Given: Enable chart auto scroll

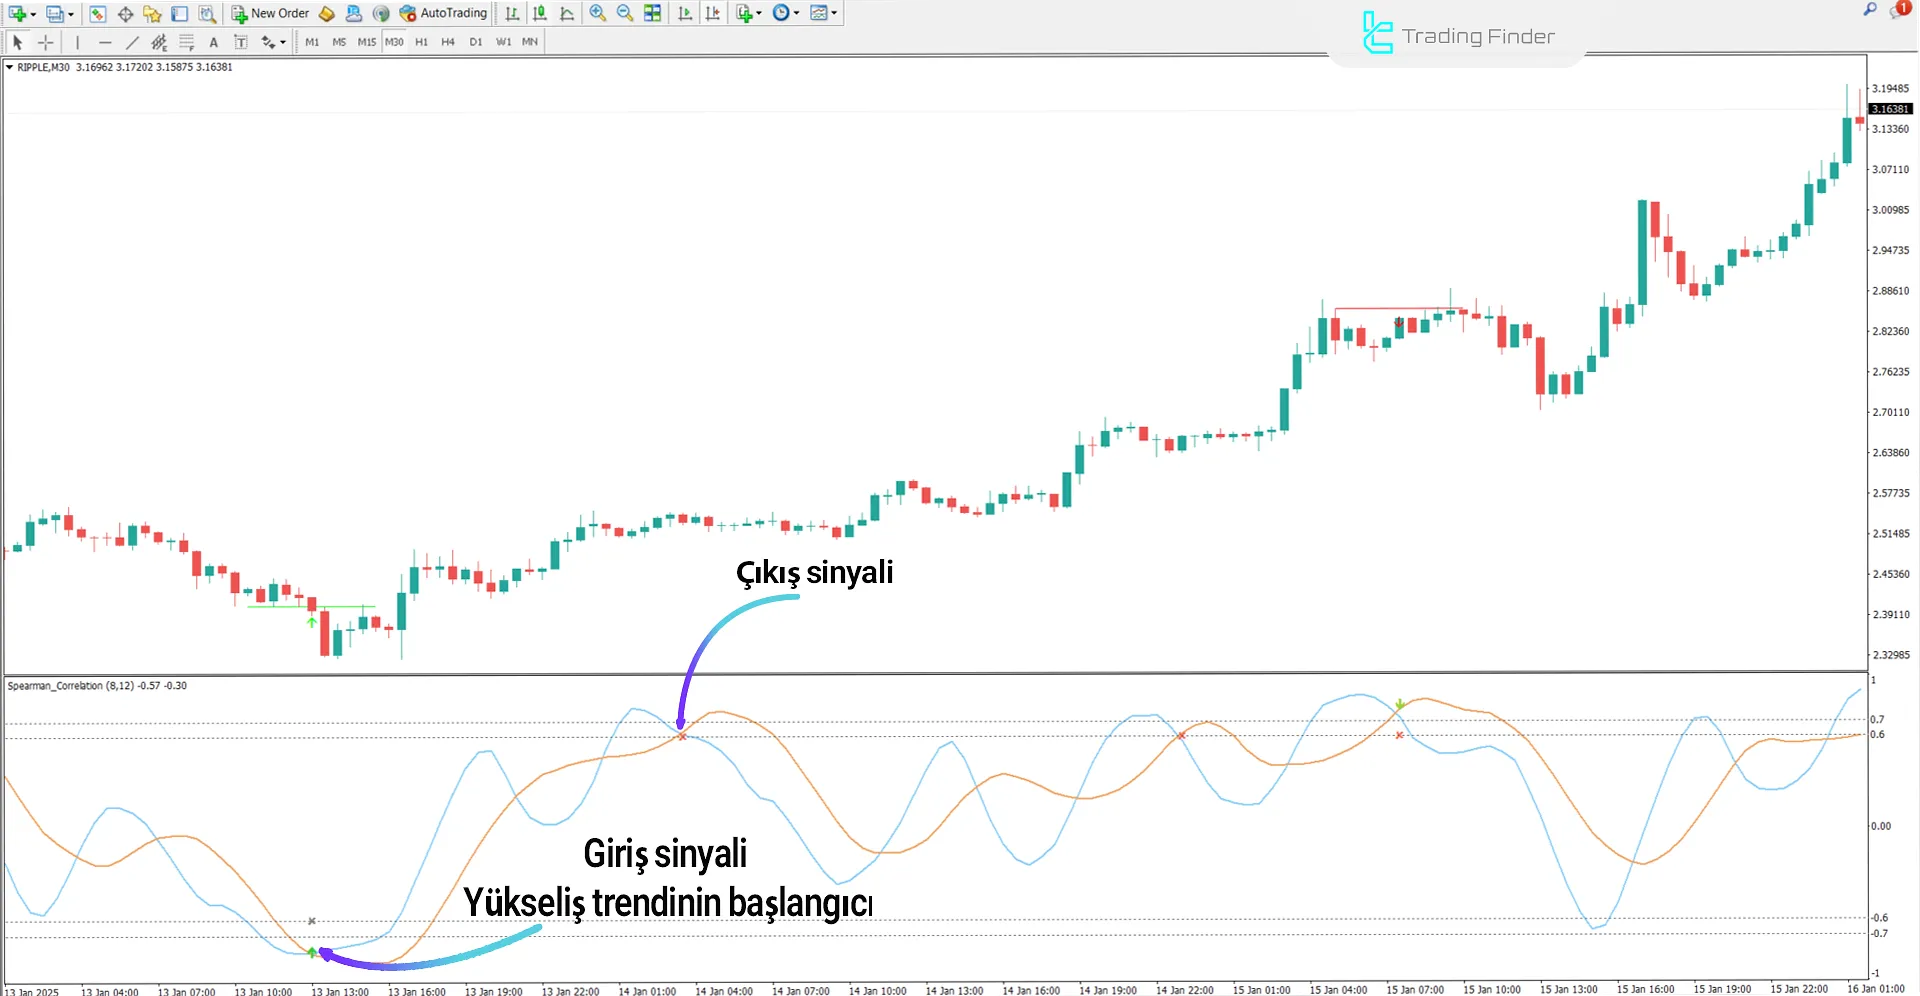Looking at the screenshot, I should pos(685,13).
